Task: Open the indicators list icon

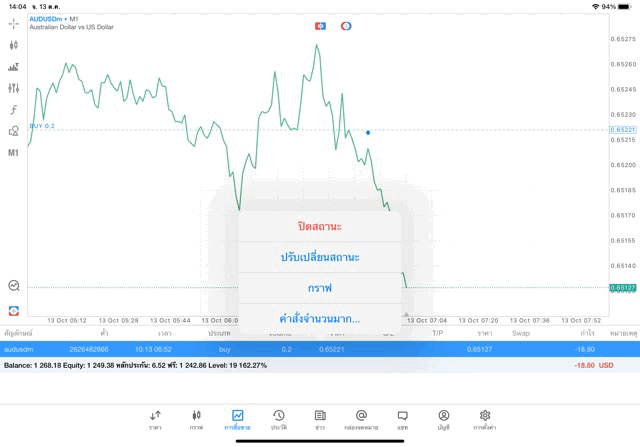Action: (x=14, y=67)
